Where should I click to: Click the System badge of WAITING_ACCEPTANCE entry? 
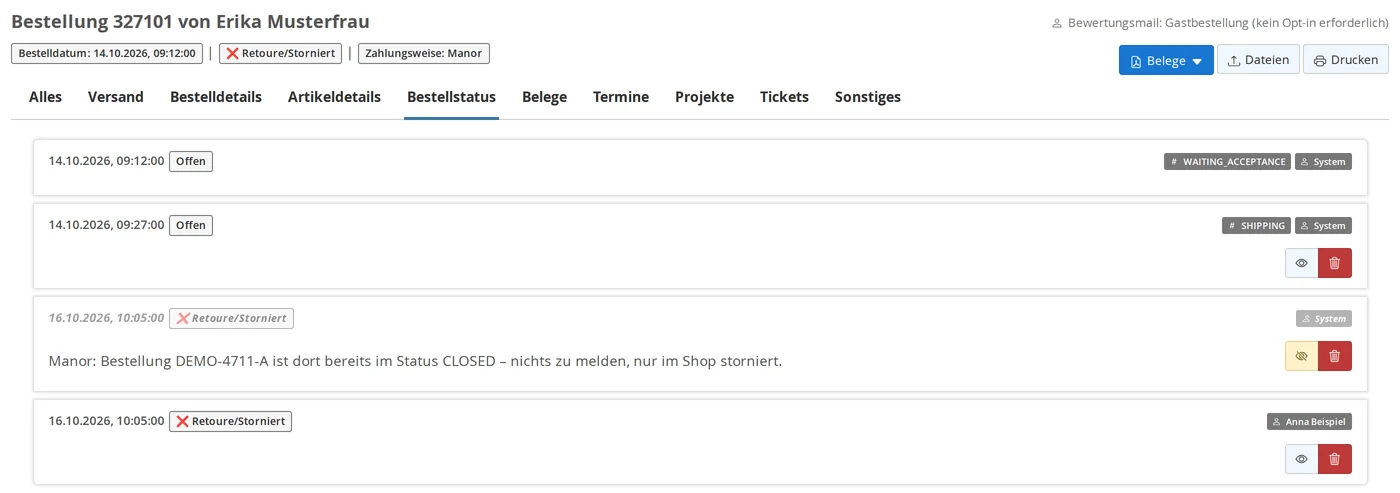(x=1323, y=161)
